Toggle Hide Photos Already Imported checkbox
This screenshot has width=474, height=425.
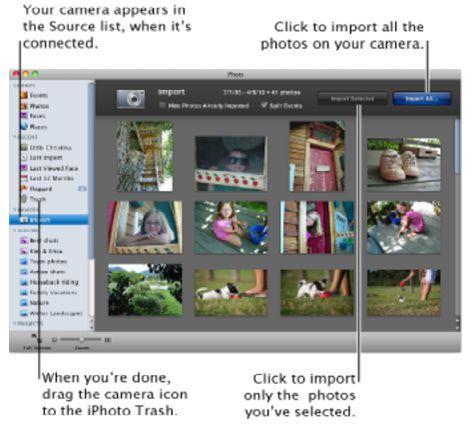[x=162, y=105]
